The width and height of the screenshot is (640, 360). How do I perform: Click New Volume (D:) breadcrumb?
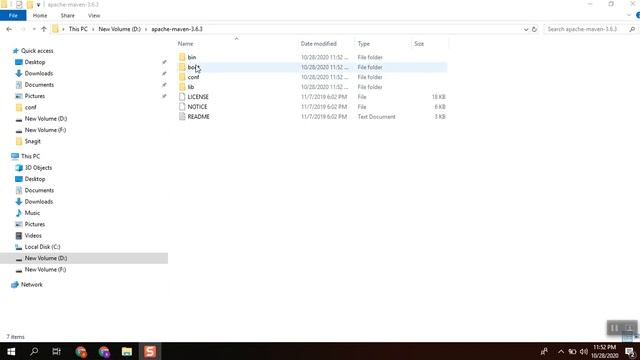pyautogui.click(x=119, y=29)
